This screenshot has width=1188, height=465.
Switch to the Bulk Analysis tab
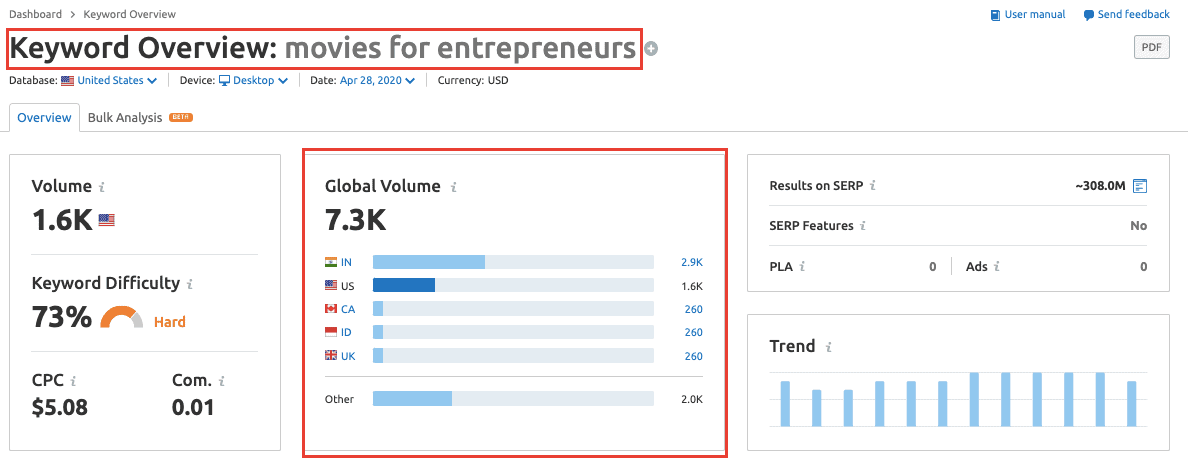coord(139,117)
